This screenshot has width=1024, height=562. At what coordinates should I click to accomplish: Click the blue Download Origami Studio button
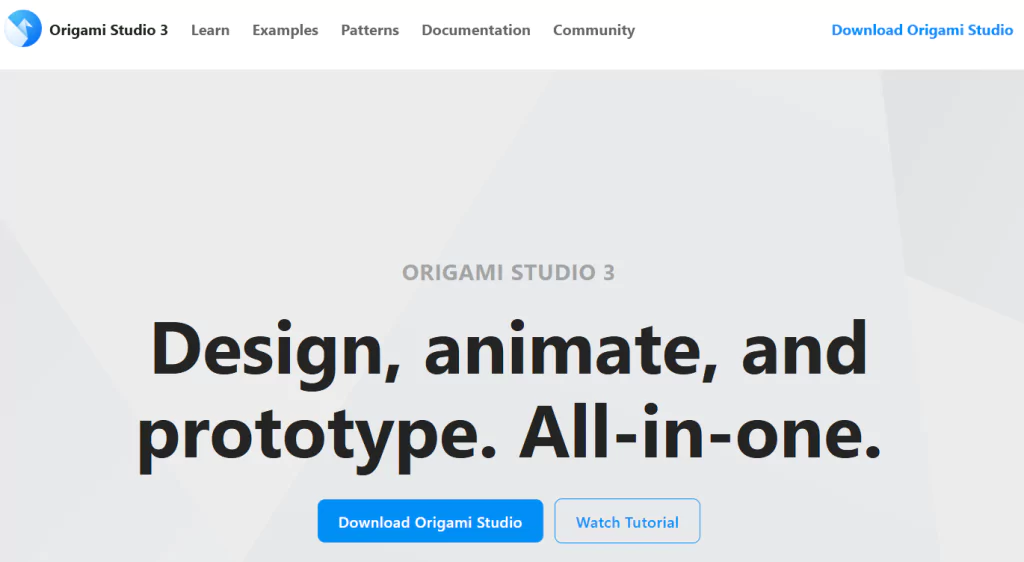(430, 521)
